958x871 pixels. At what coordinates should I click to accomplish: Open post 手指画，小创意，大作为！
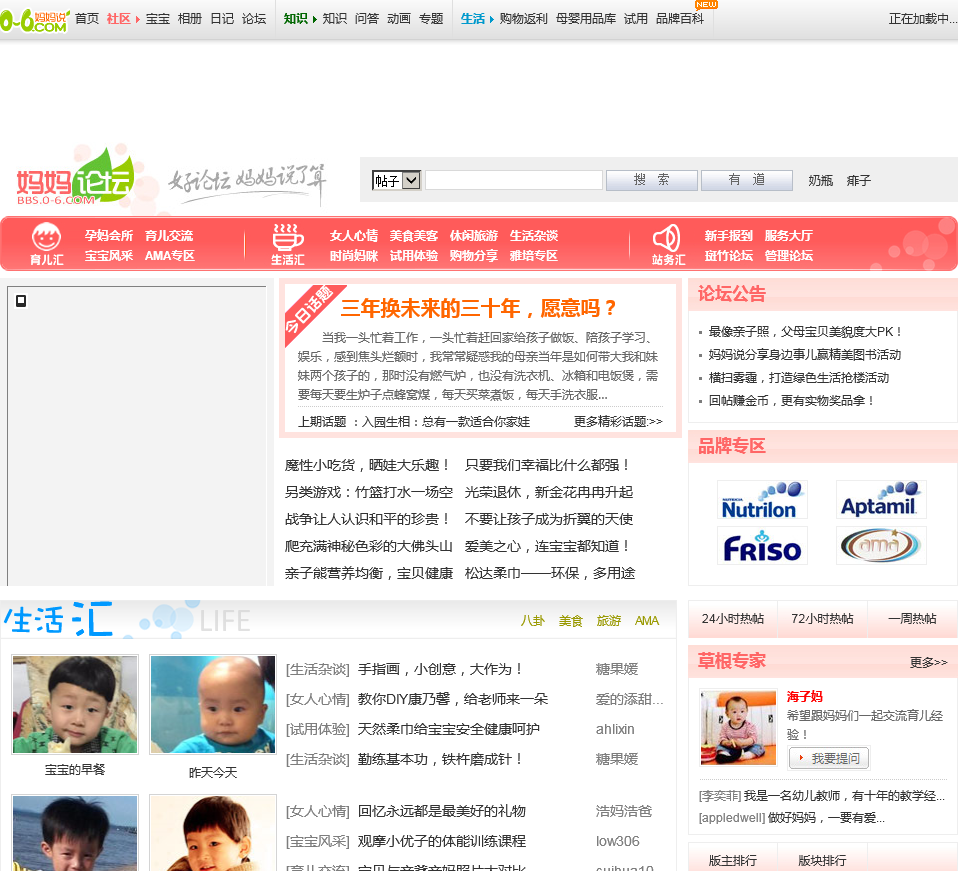[441, 669]
